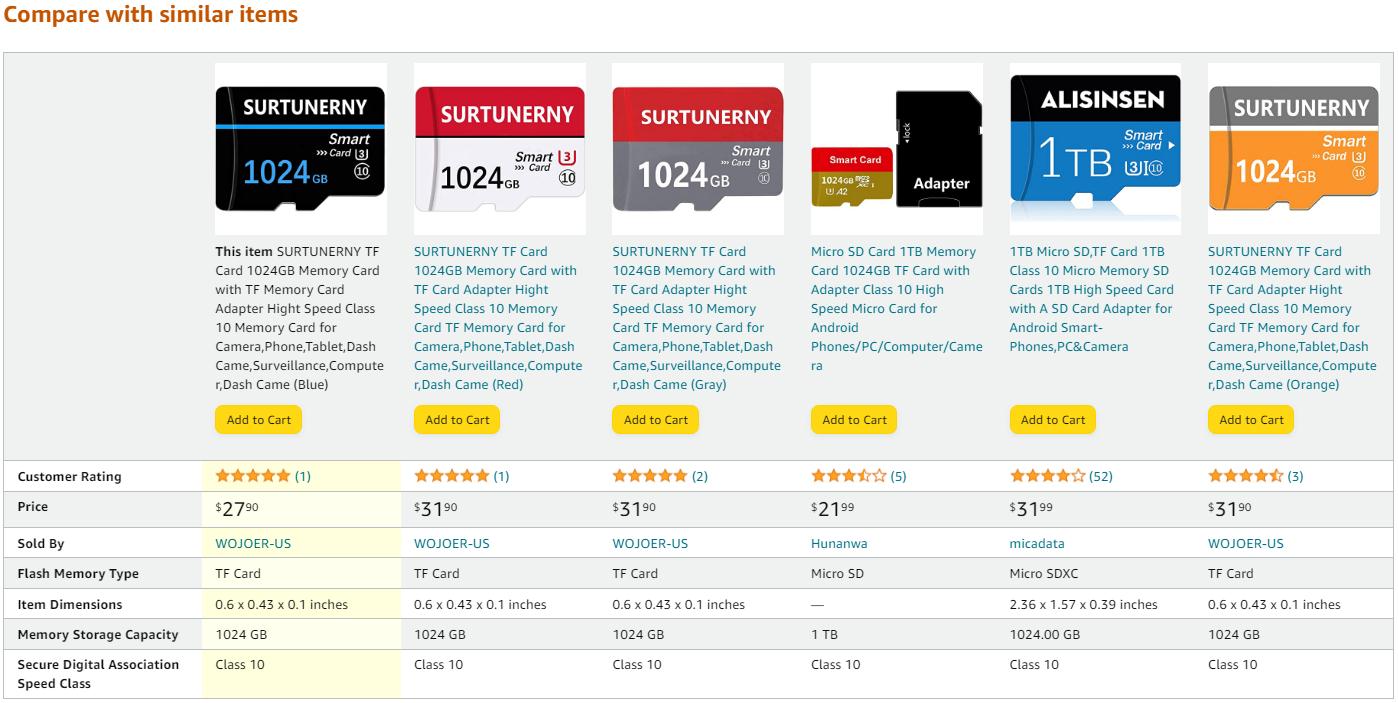Image resolution: width=1398 pixels, height=703 pixels.
Task: Click the "Customer Rating" row label
Action: (x=70, y=477)
